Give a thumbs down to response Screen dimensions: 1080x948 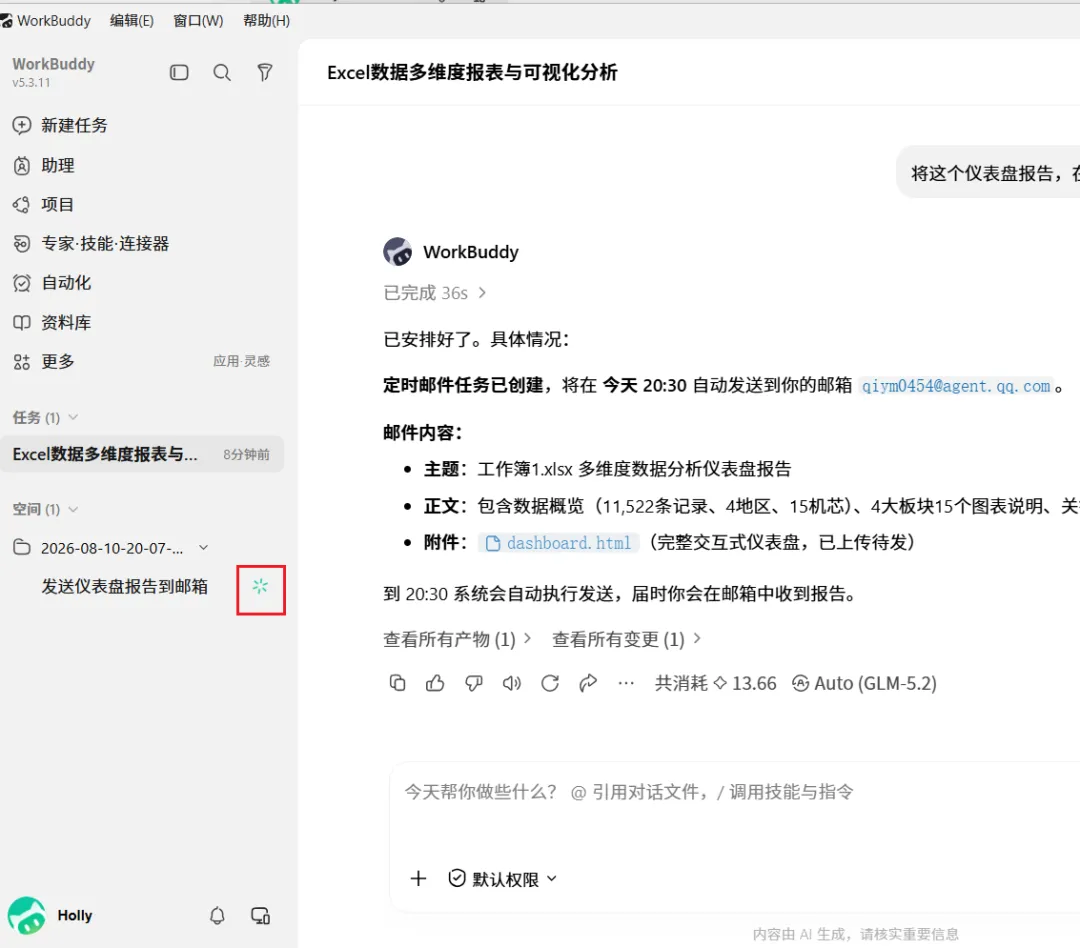(x=474, y=683)
